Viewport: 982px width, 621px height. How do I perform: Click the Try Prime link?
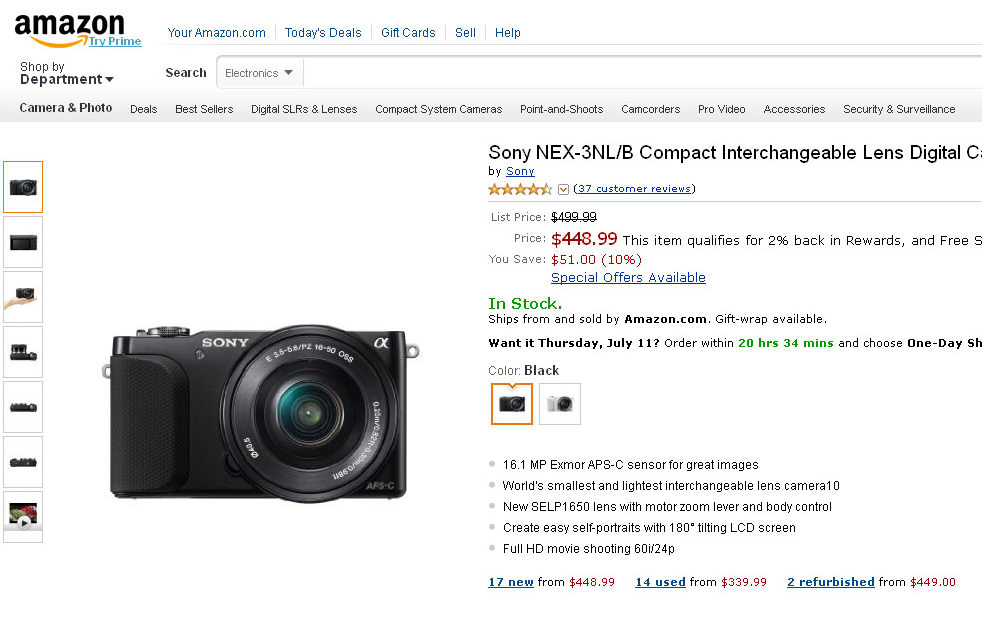click(115, 41)
